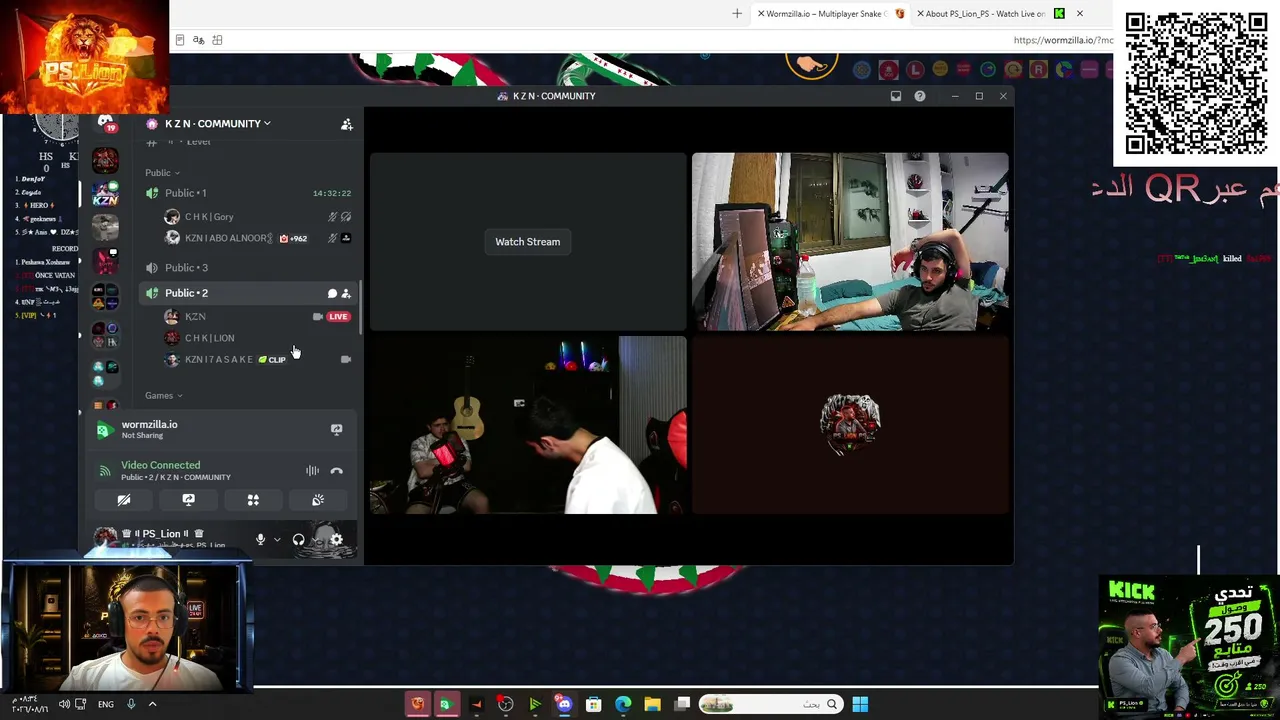This screenshot has width=1280, height=720.
Task: Click the avatar-only participant tile
Action: pos(850,425)
